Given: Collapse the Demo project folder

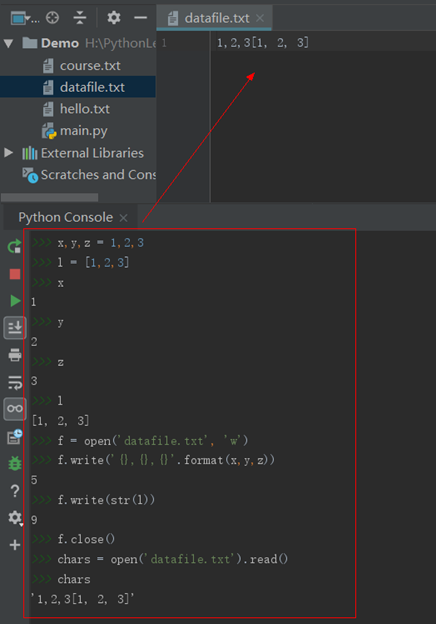Looking at the screenshot, I should pyautogui.click(x=8, y=43).
